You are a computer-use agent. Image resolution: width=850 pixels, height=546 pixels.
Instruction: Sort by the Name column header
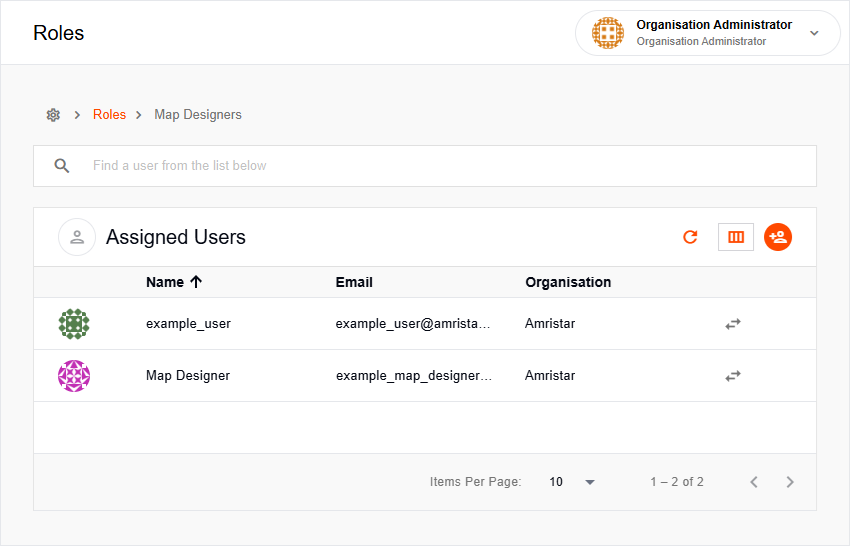coord(165,282)
